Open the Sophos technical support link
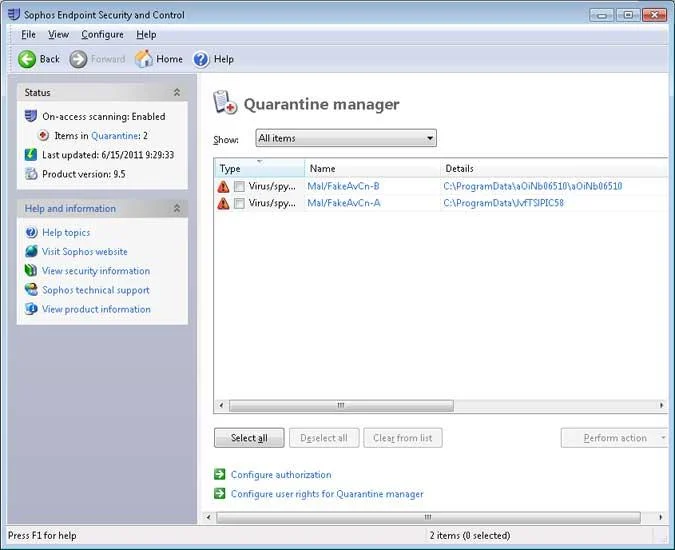Screen dimensions: 675x550 pyautogui.click(x=96, y=290)
